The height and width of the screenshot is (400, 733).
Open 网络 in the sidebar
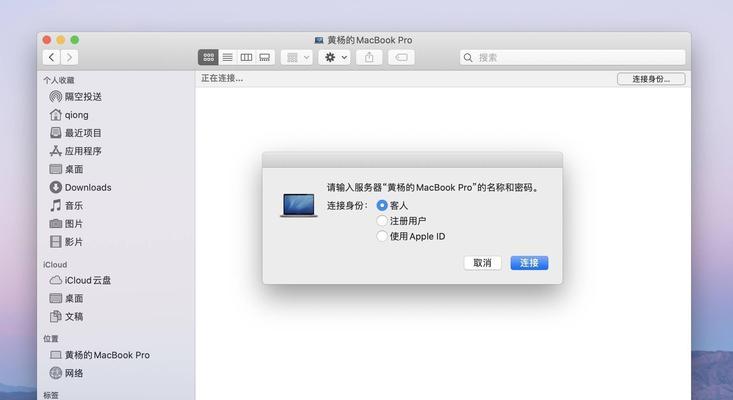click(66, 373)
